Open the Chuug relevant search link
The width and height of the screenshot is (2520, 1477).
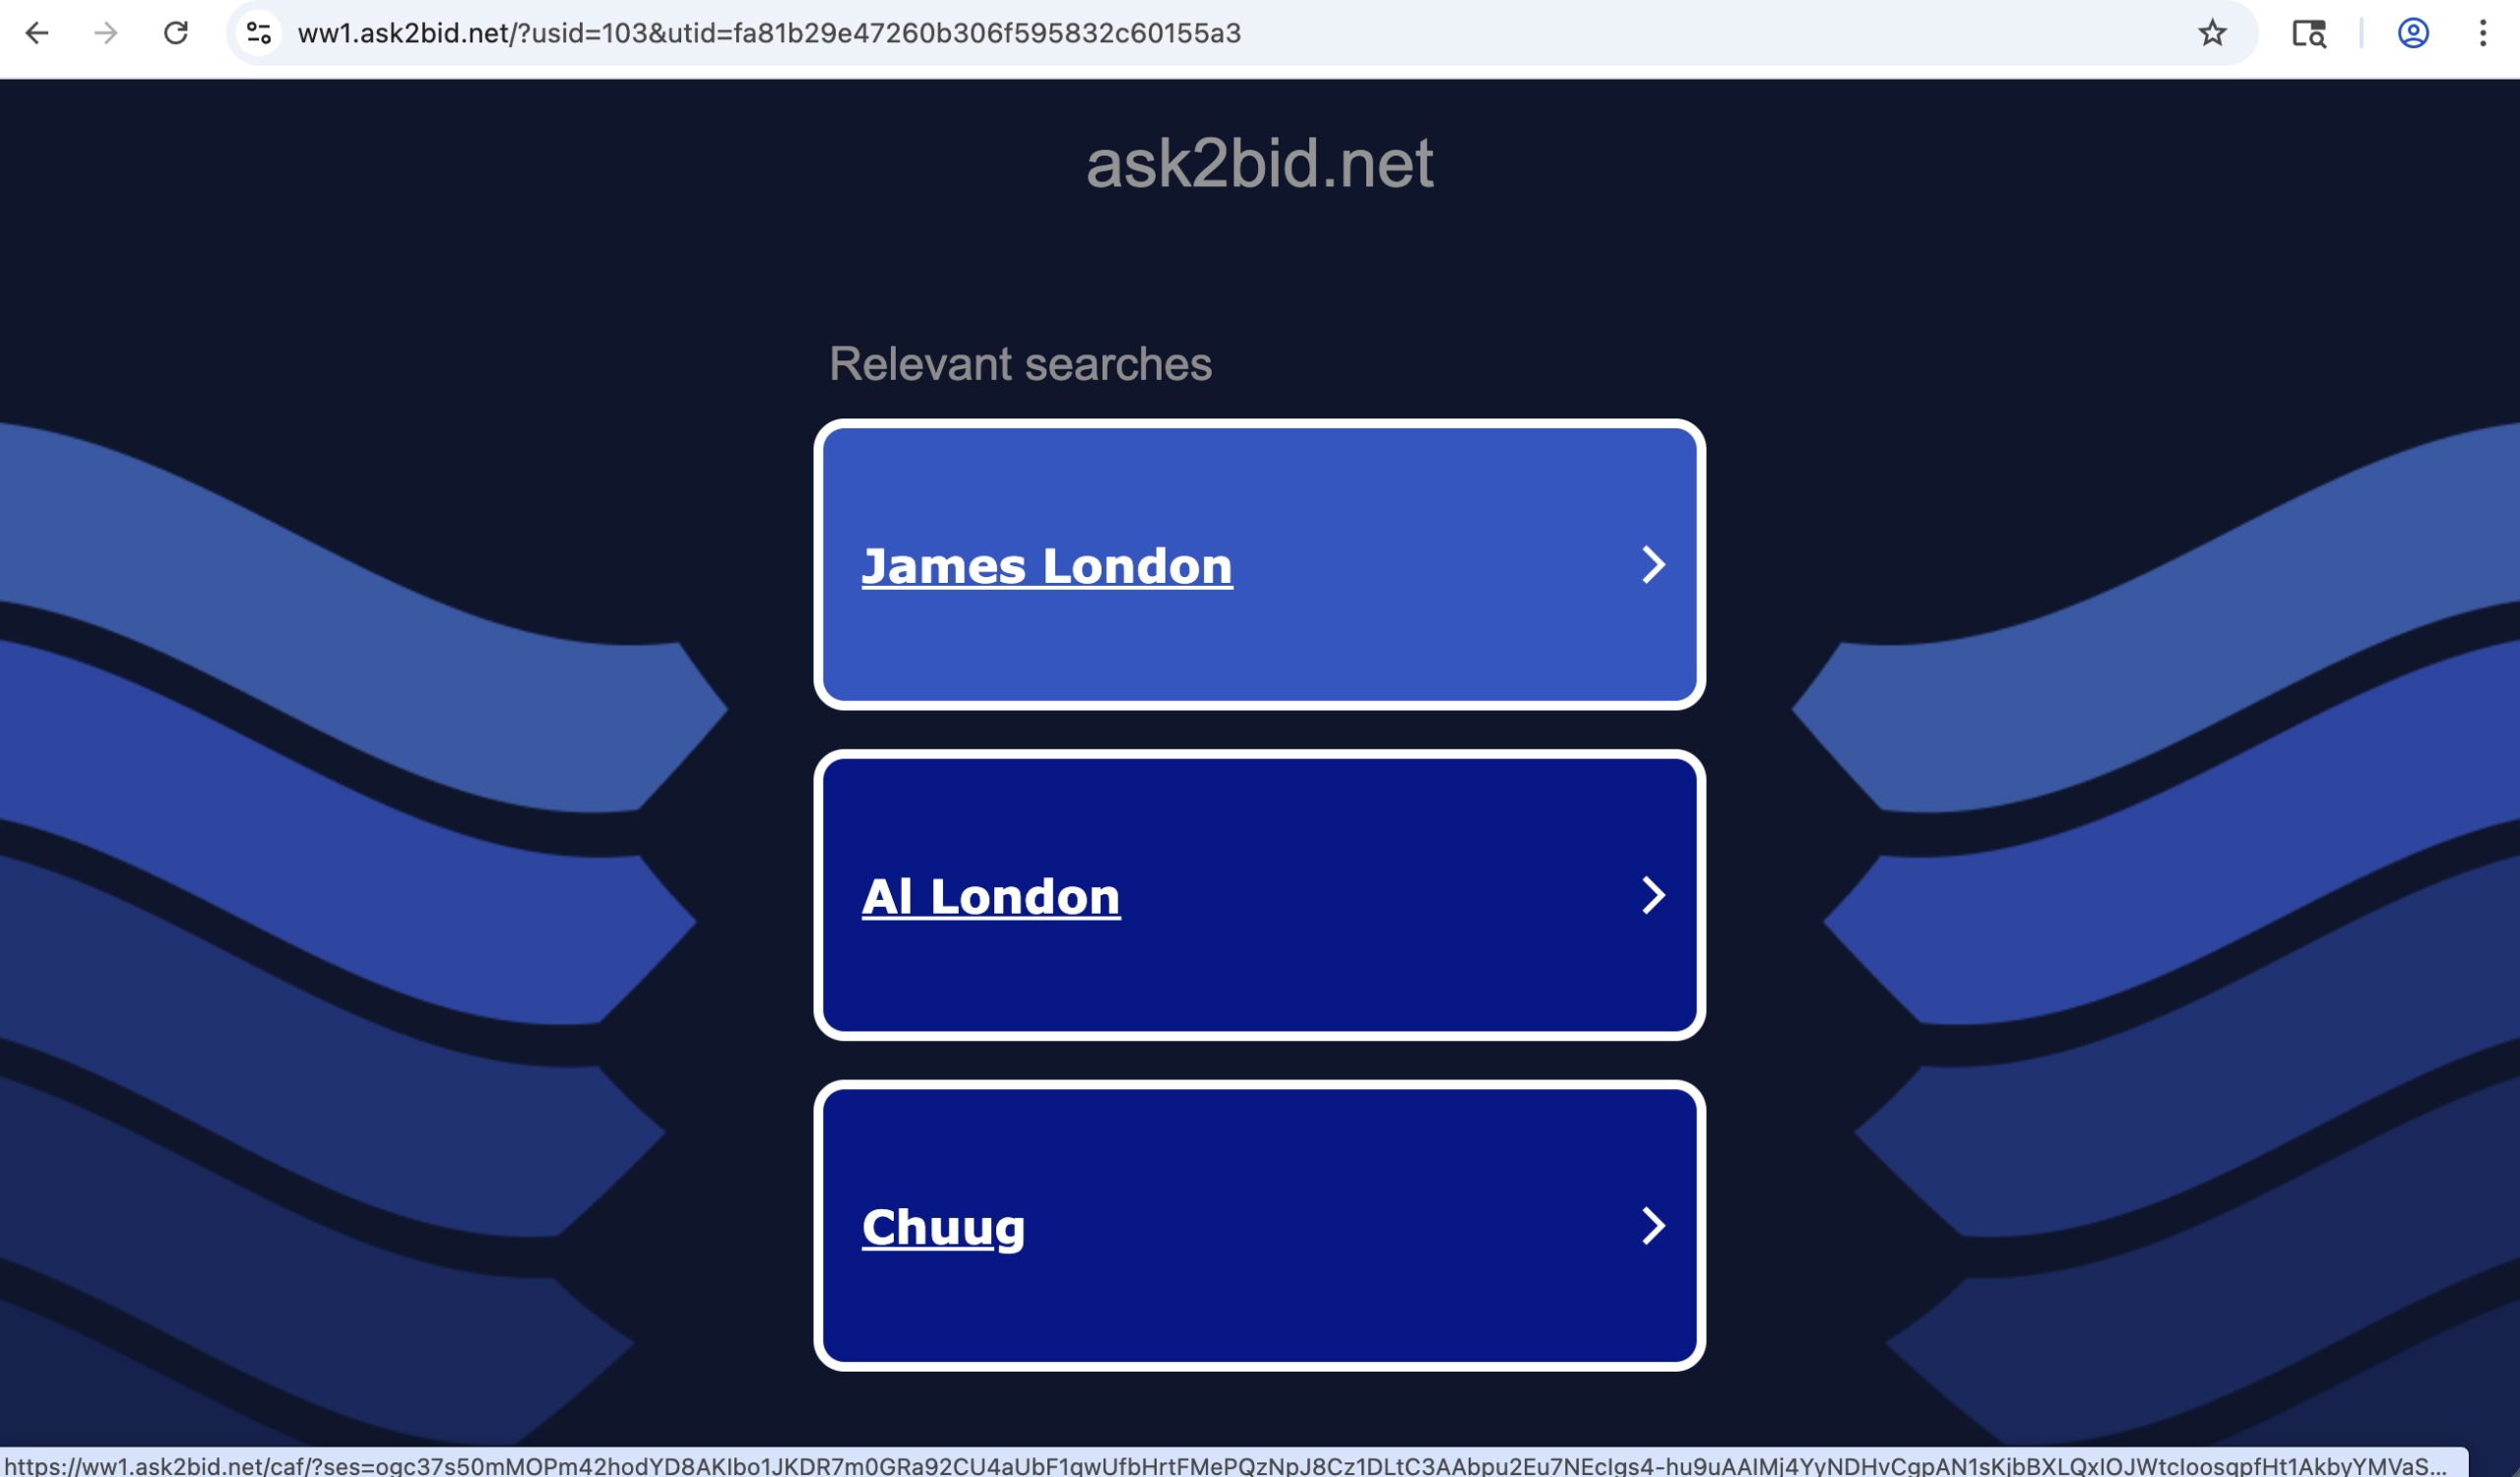tap(943, 1227)
